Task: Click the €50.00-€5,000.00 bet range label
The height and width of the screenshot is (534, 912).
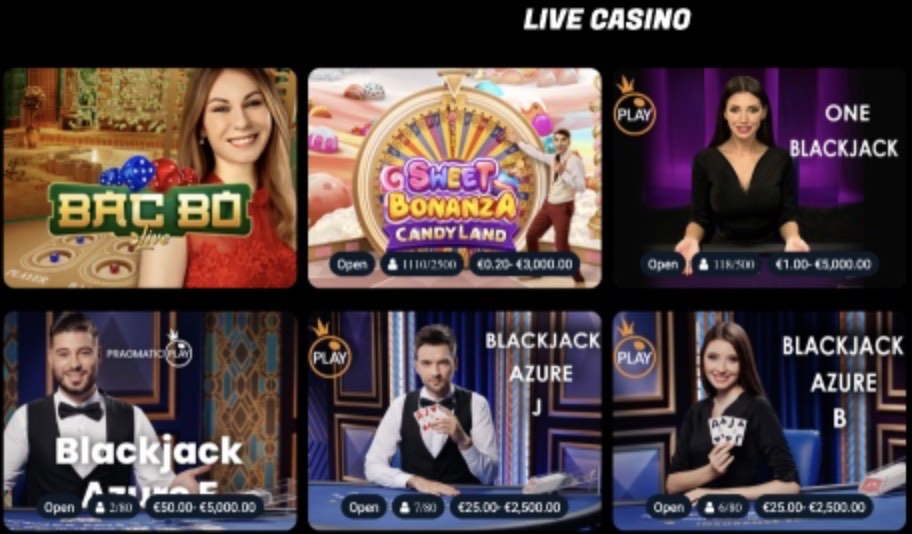Action: point(204,507)
